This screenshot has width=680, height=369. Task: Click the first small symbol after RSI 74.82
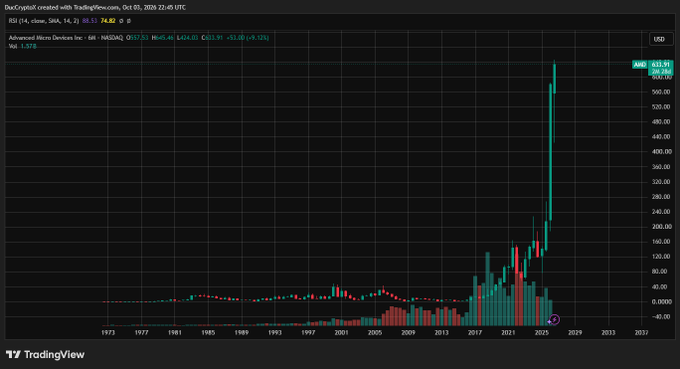(x=121, y=21)
